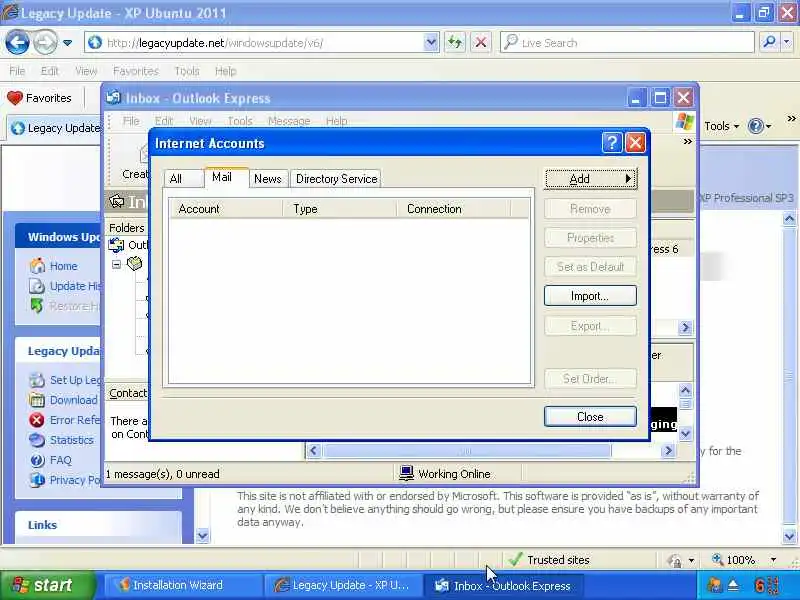
Task: Open the status bar privacy icon dropdown
Action: pos(691,560)
